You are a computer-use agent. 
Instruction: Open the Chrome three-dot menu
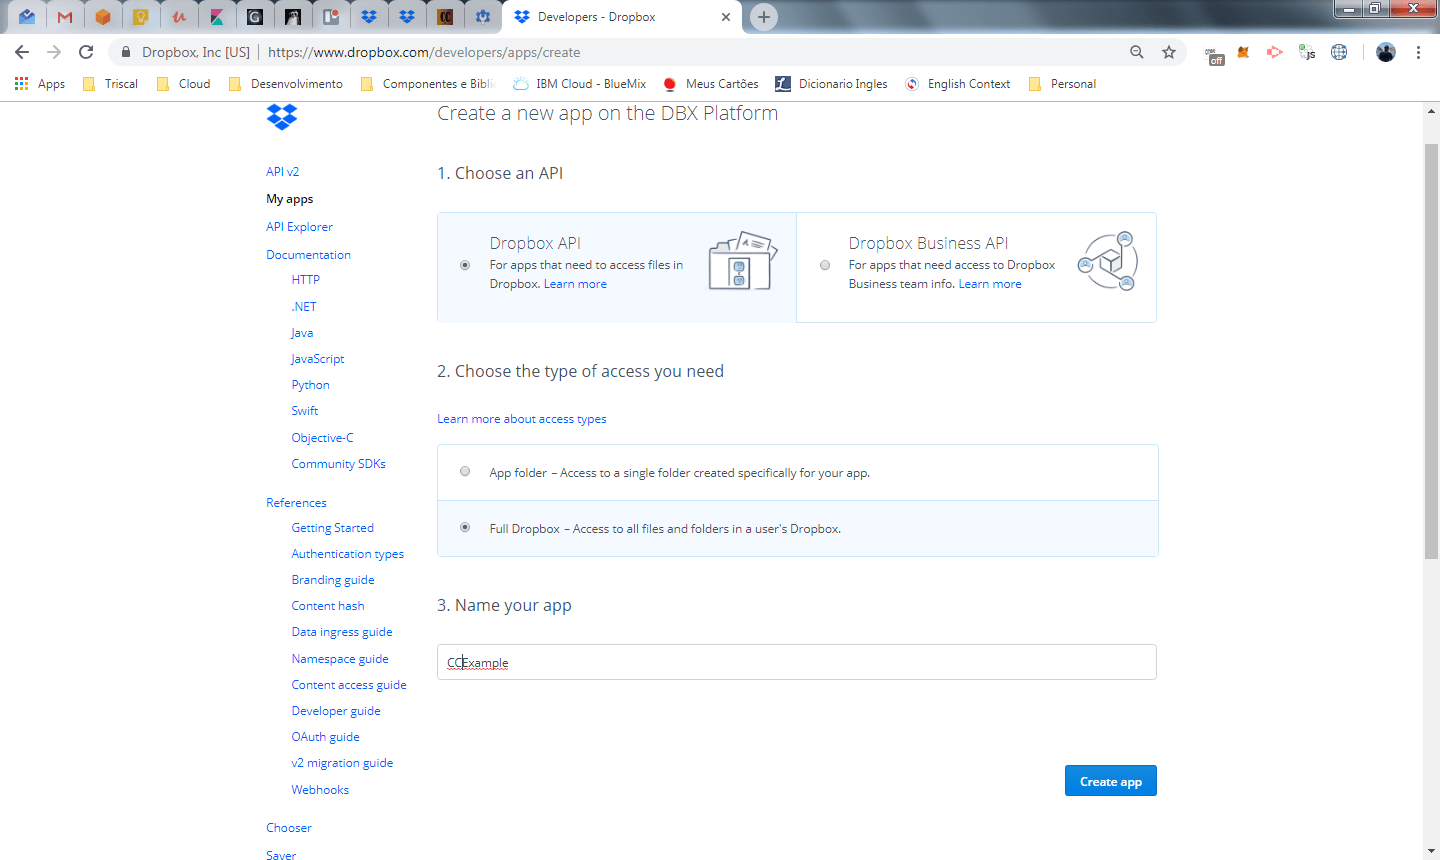click(x=1418, y=52)
